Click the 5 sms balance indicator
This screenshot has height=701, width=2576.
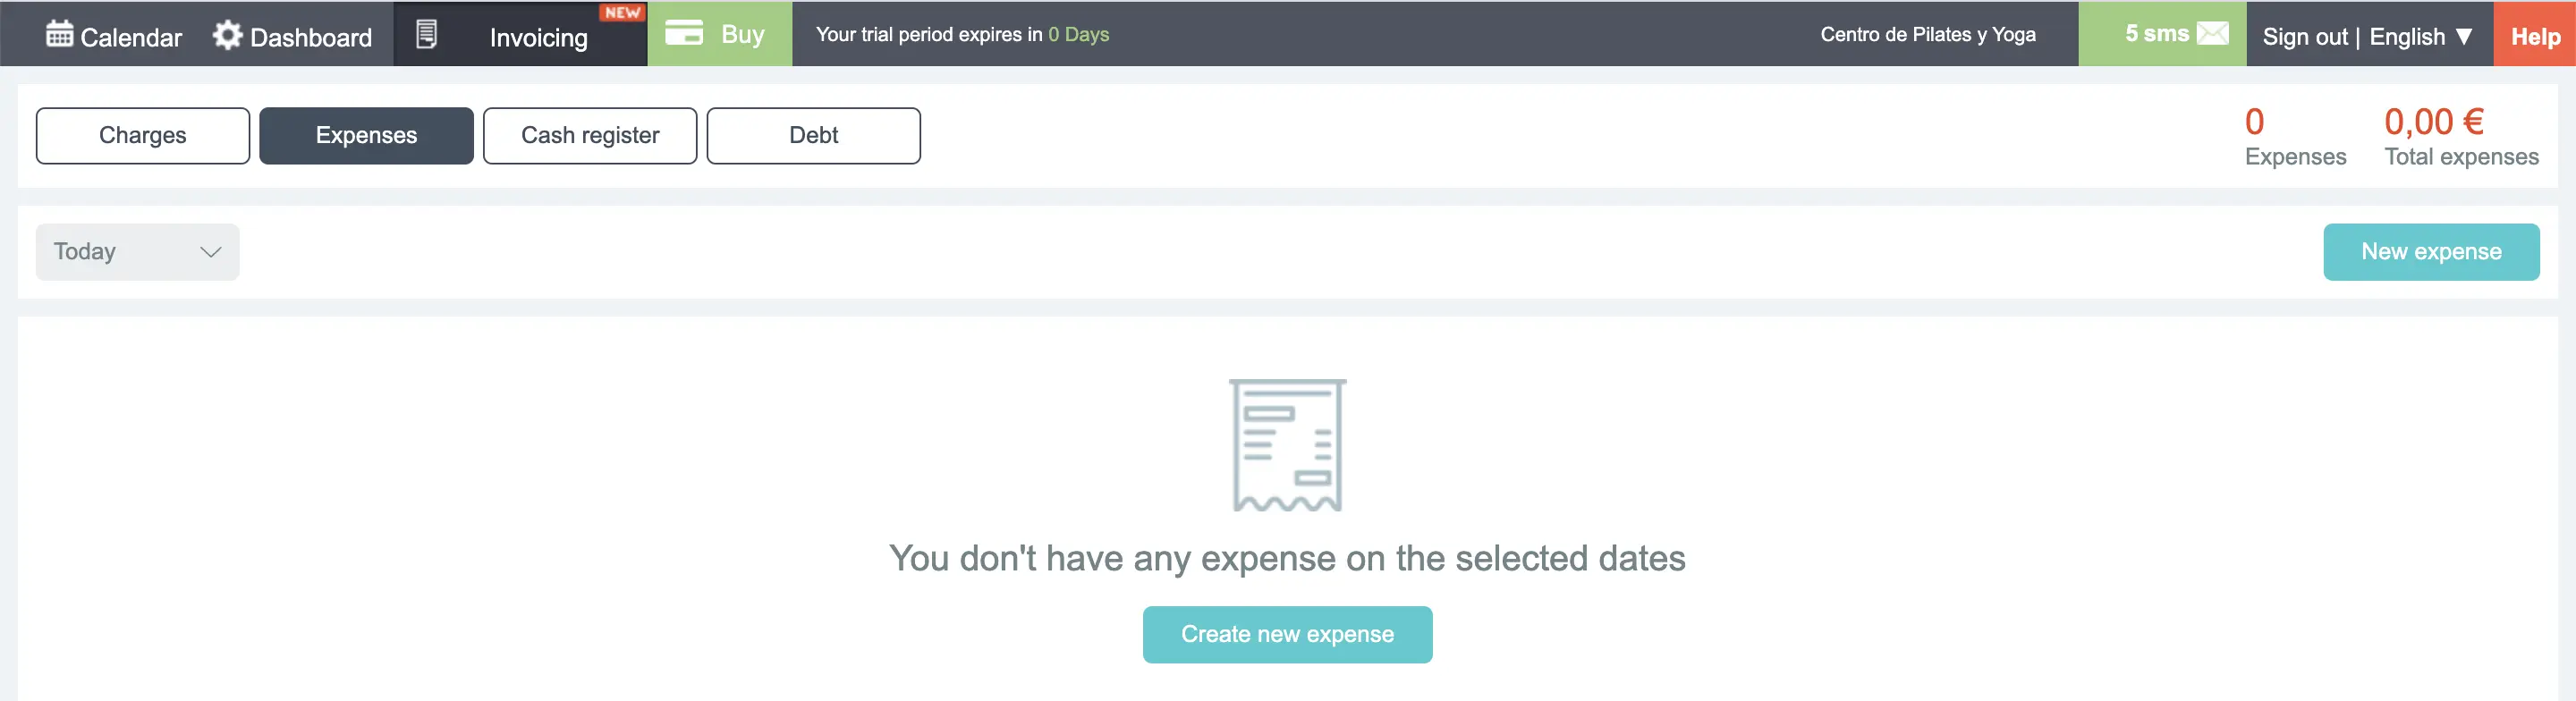[x=2162, y=34]
